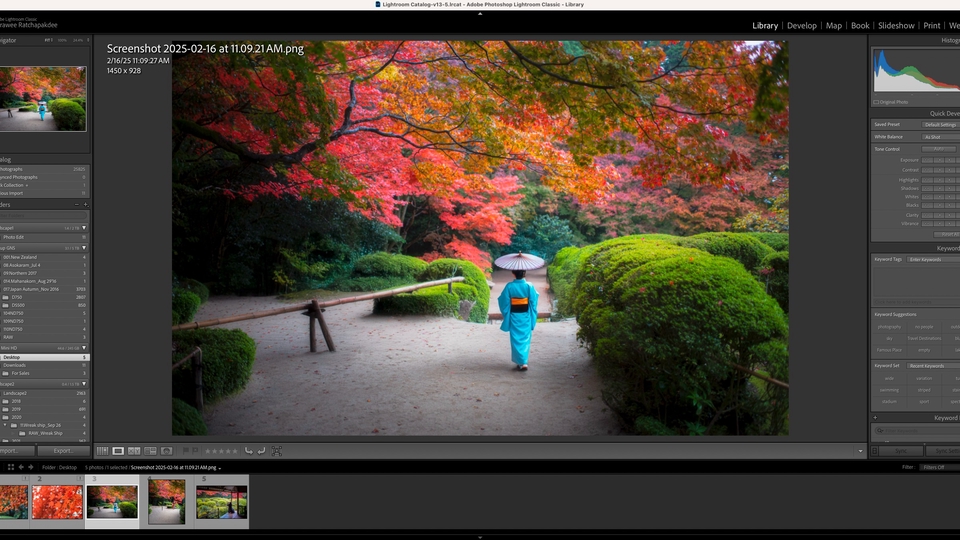Collapse the bottom filmstrip panel arrow
960x540 pixels.
pyautogui.click(x=480, y=537)
